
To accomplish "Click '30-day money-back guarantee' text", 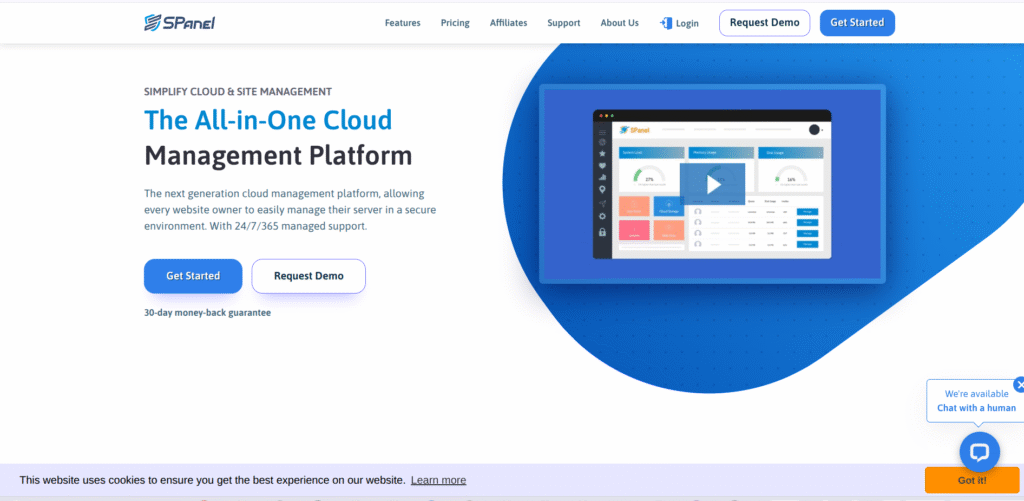I will coord(208,313).
